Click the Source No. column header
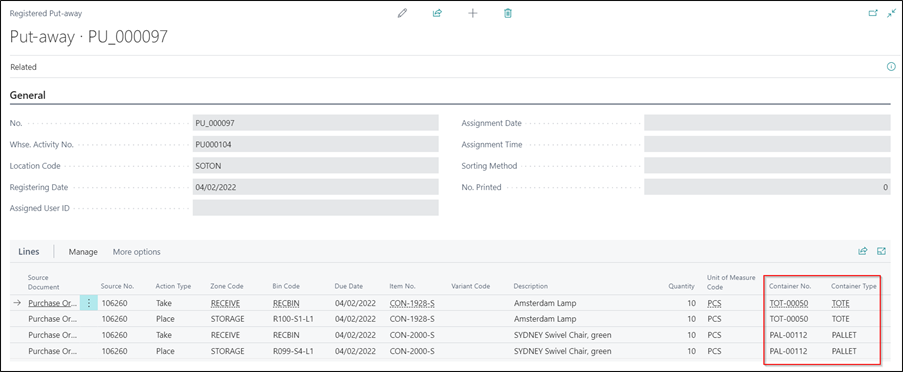Image resolution: width=903 pixels, height=372 pixels. pyautogui.click(x=117, y=286)
